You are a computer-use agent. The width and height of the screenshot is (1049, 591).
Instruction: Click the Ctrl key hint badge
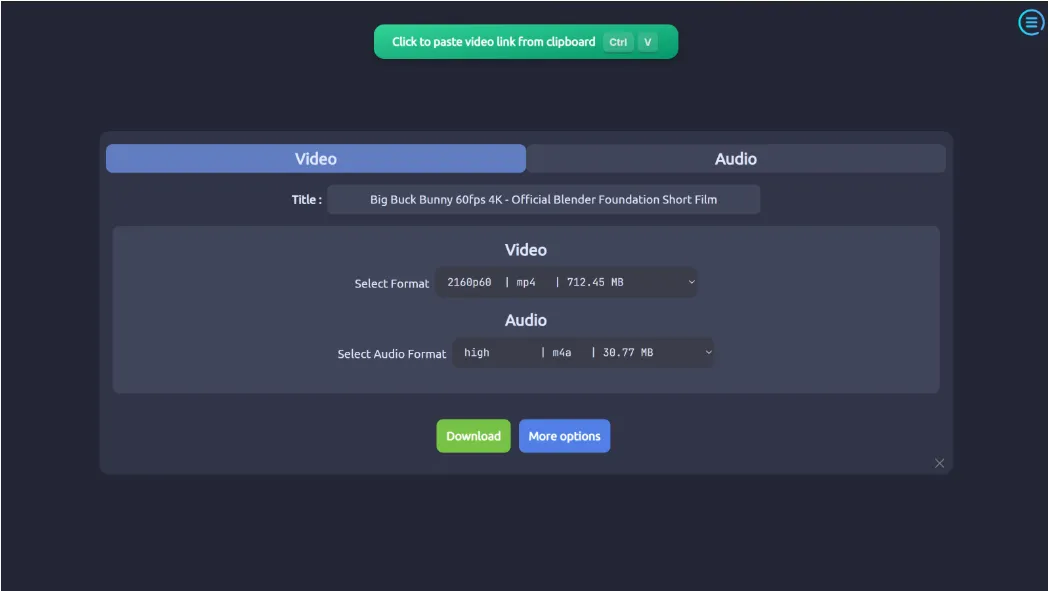tap(618, 42)
